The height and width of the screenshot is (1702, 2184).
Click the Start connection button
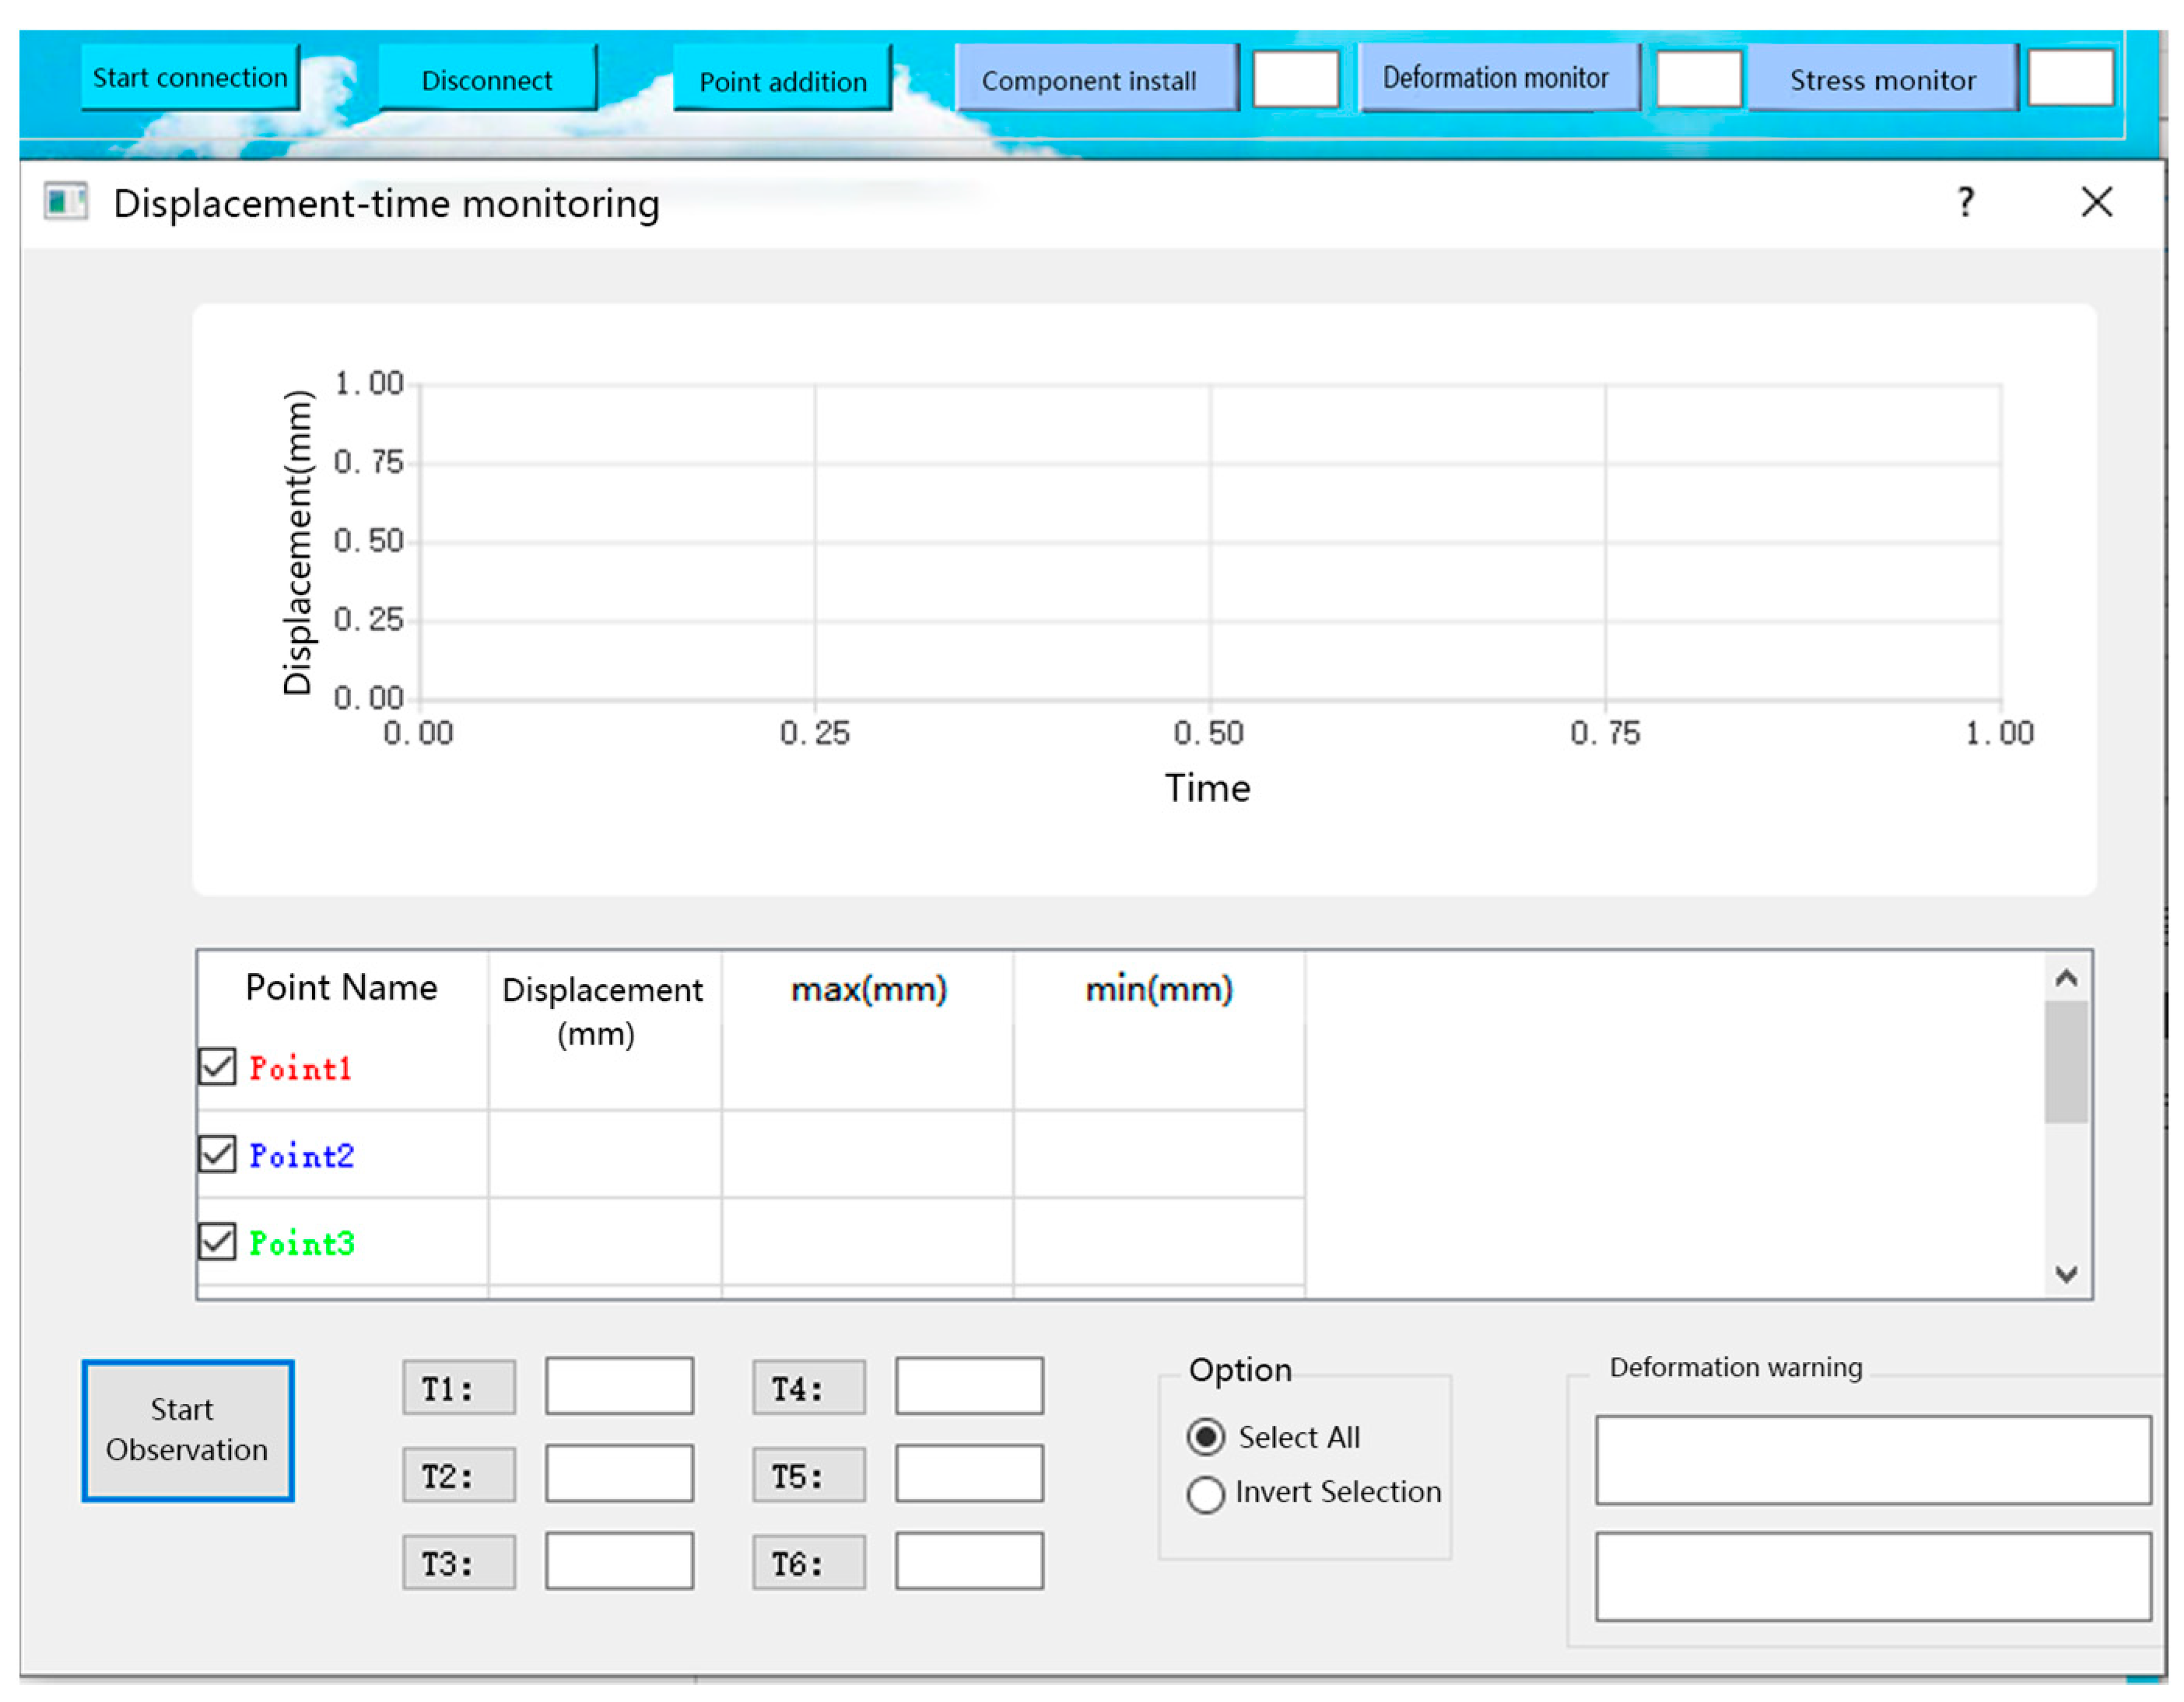(190, 78)
